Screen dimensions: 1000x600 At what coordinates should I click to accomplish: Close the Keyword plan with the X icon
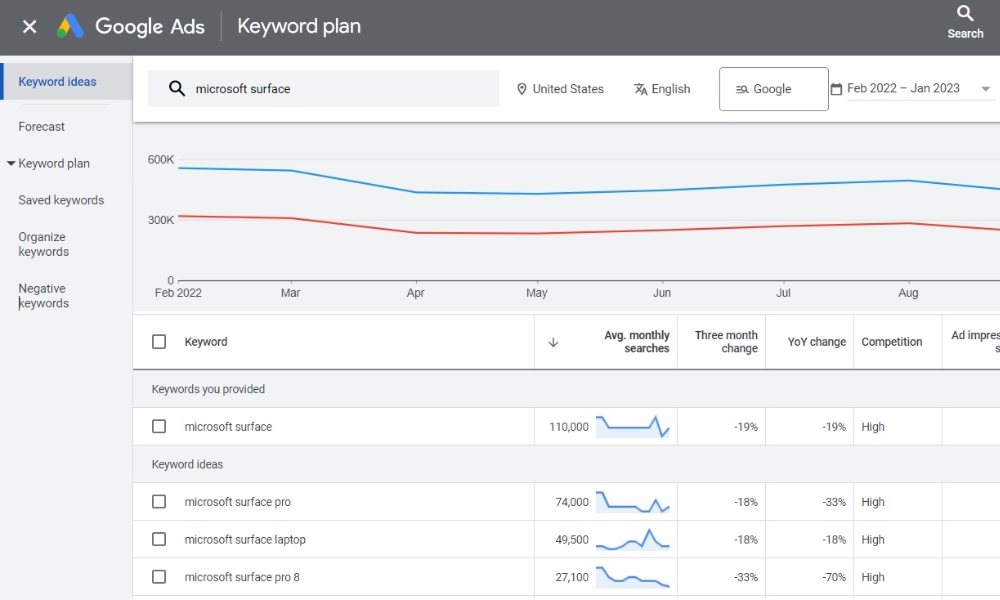tap(29, 26)
